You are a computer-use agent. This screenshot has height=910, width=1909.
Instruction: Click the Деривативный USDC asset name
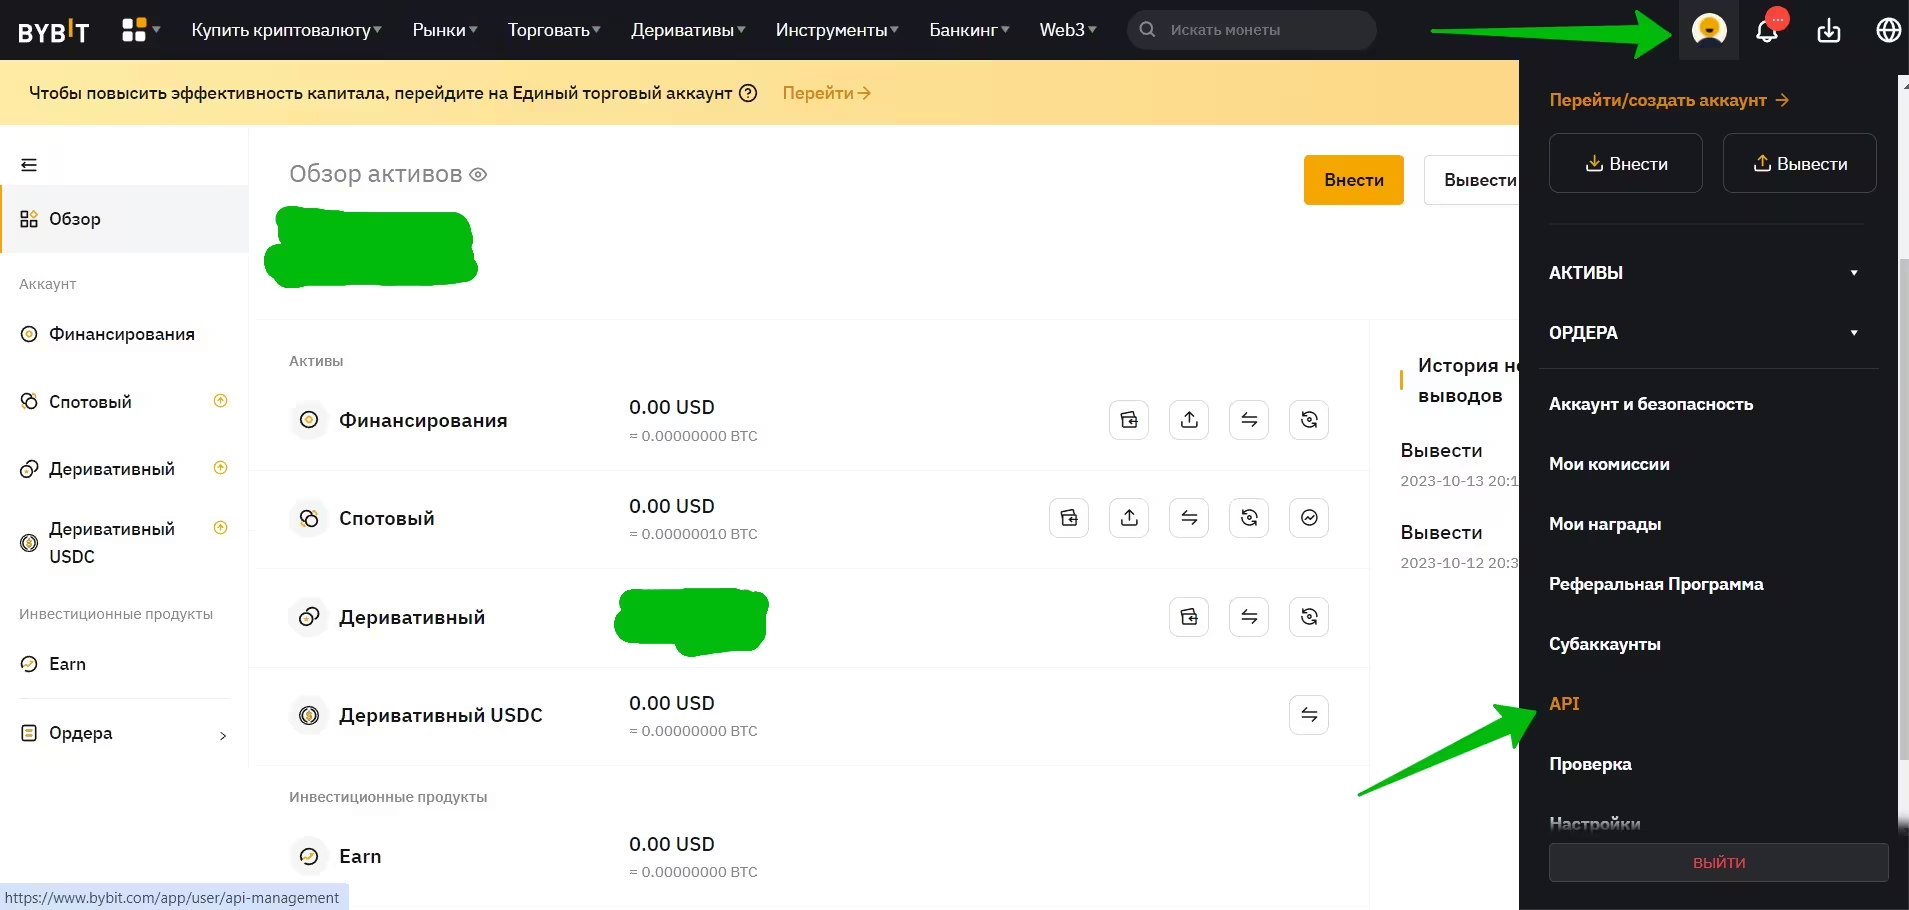(x=440, y=715)
